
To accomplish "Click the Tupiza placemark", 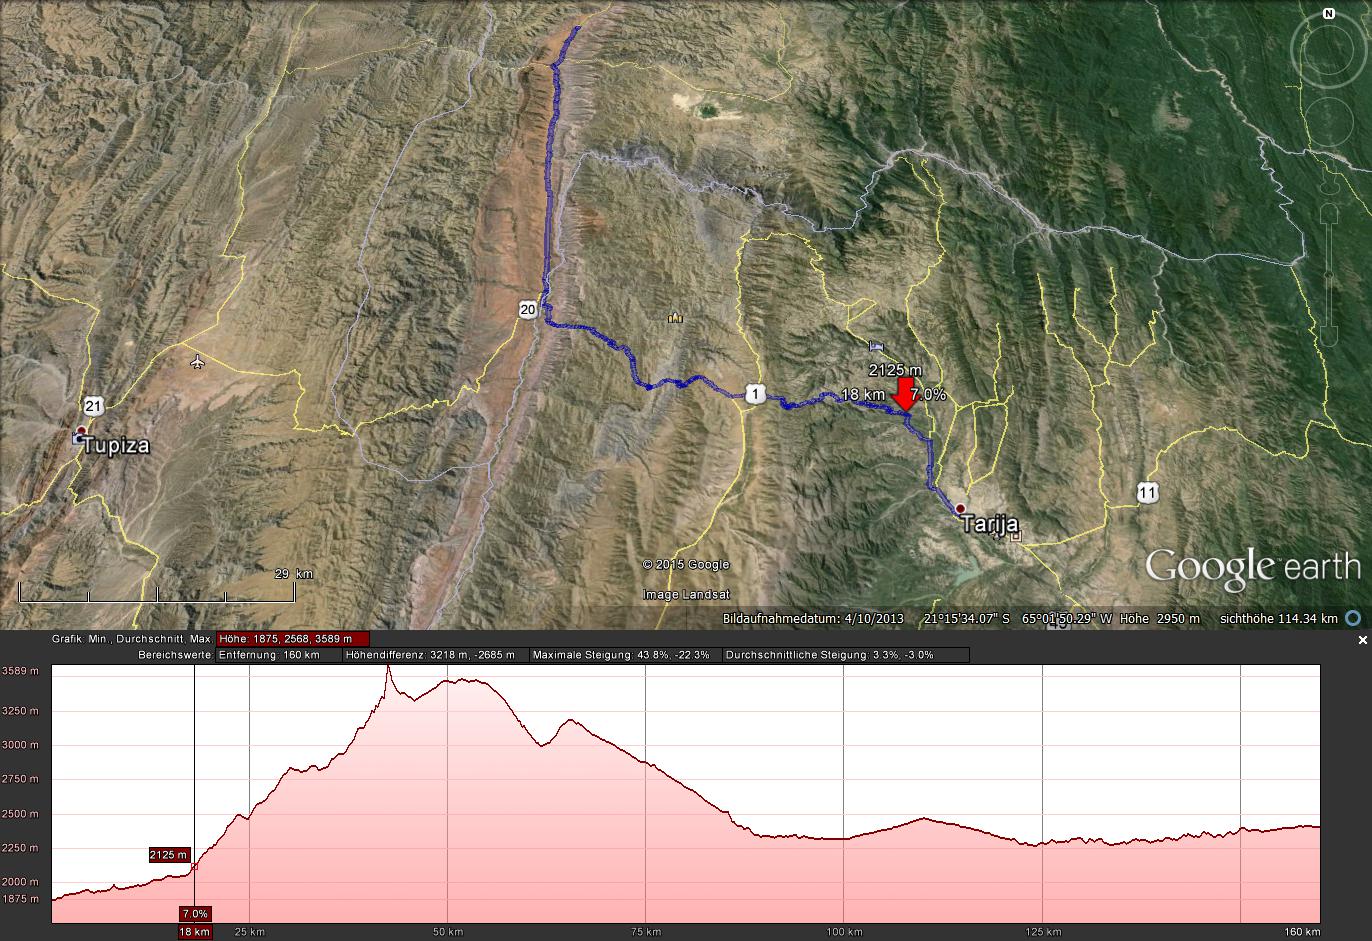I will pos(81,432).
